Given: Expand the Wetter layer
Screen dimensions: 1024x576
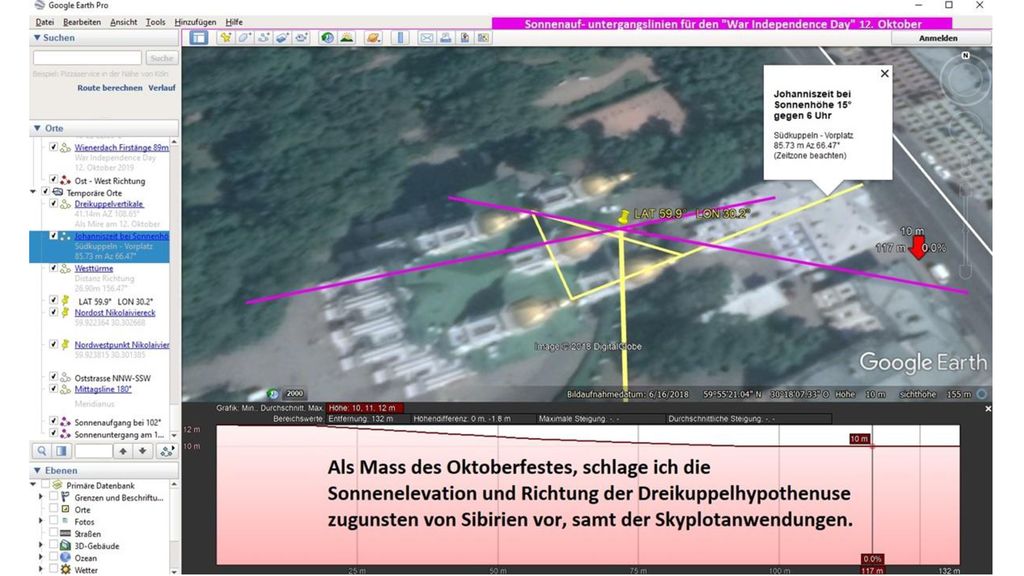Looking at the screenshot, I should point(42,569).
